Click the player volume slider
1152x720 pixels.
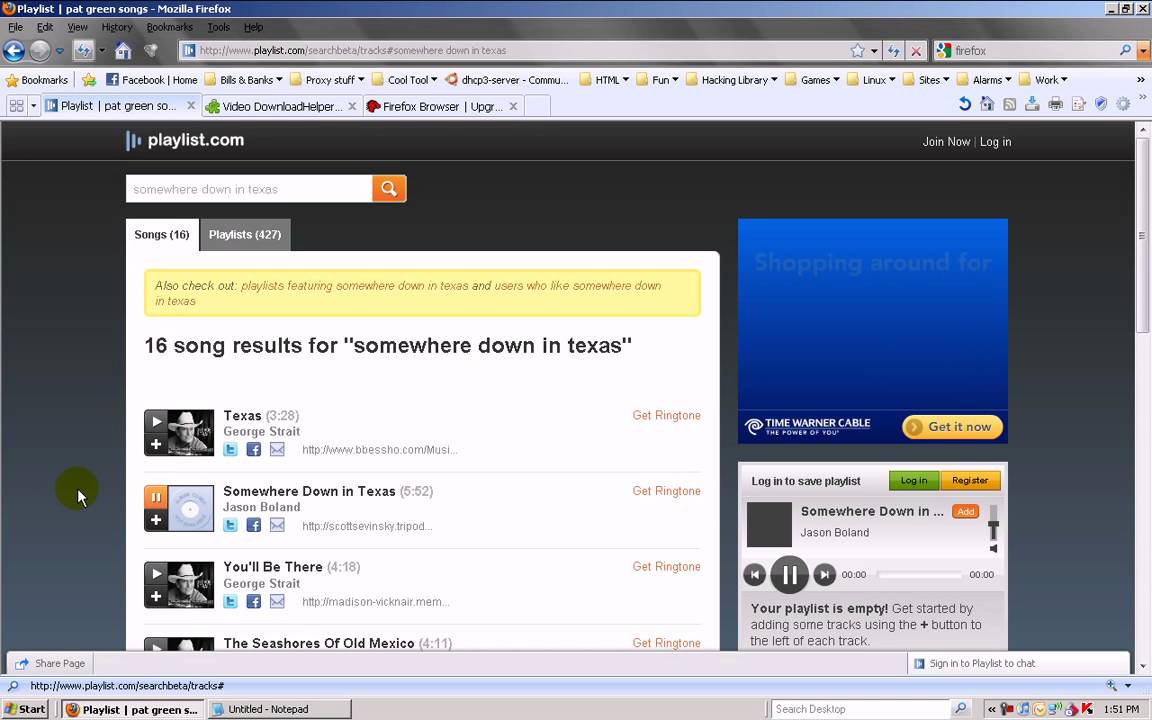point(993,523)
